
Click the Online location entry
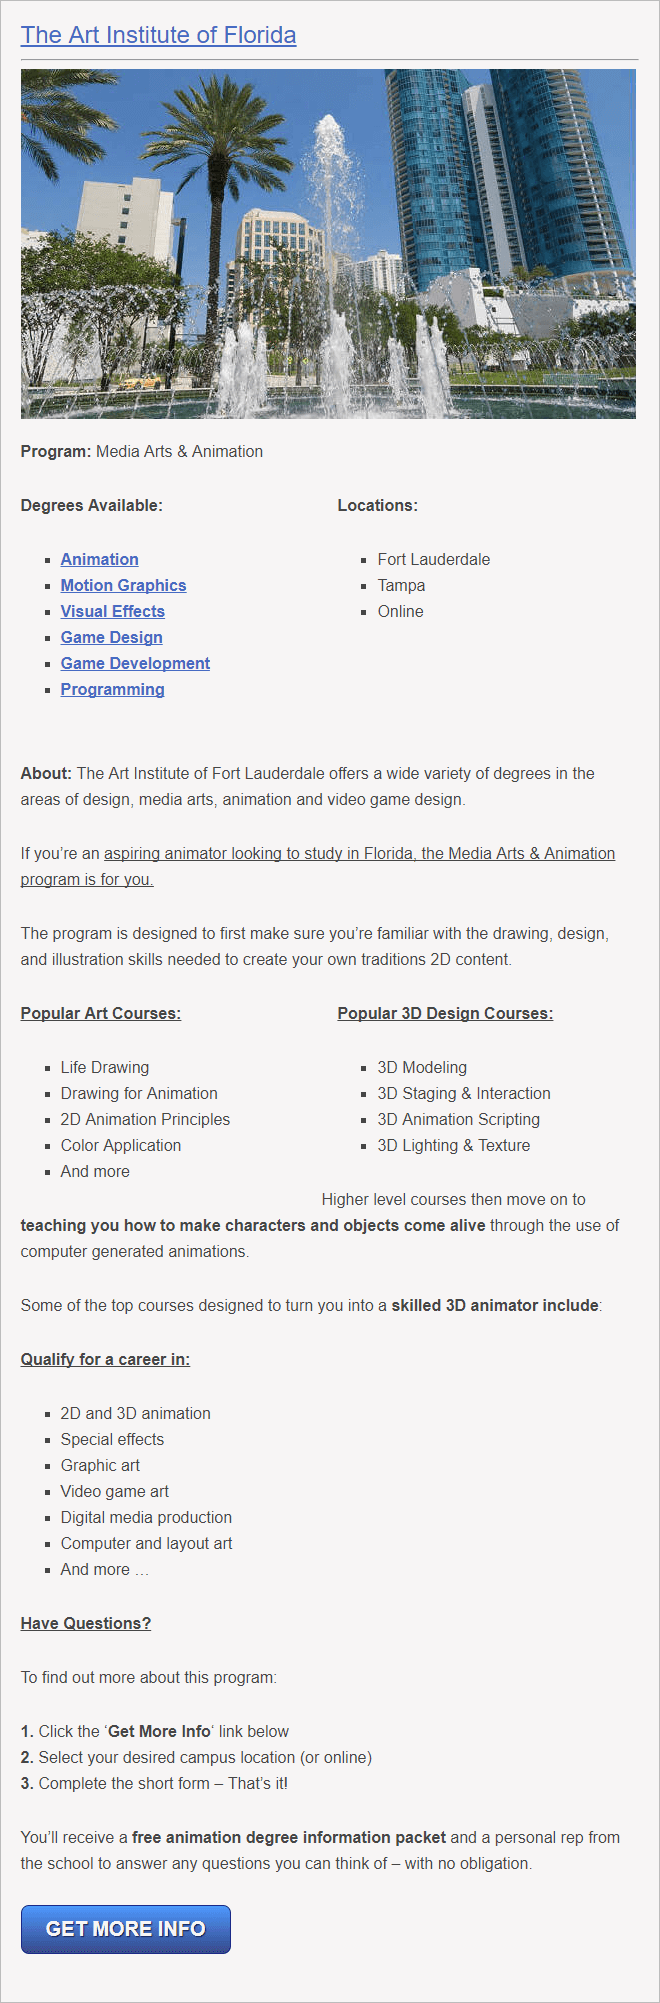pos(400,611)
